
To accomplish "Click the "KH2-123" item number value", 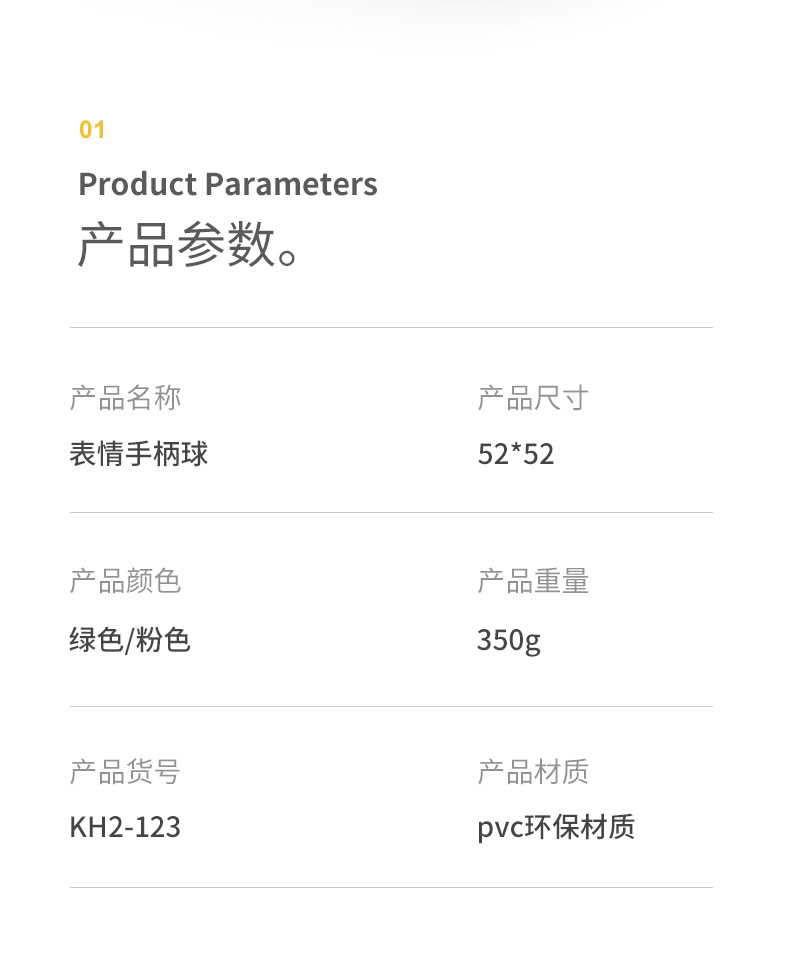I will click(x=125, y=827).
